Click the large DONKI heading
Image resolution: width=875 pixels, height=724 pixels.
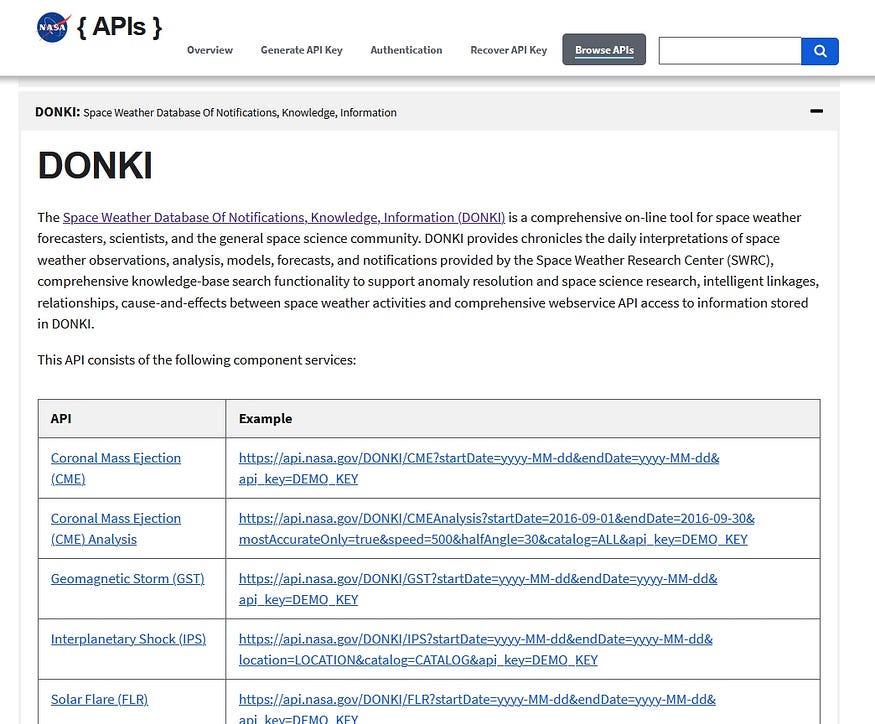coord(95,166)
